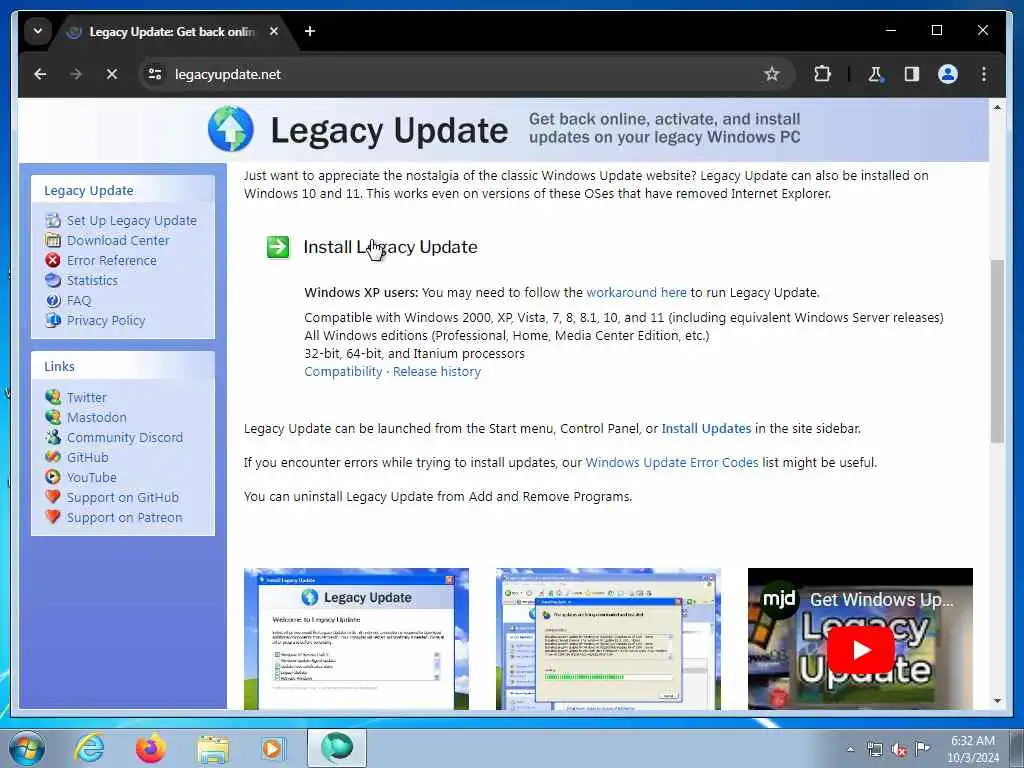Viewport: 1024px width, 768px height.
Task: Open the Action Center flag icon
Action: tap(921, 749)
